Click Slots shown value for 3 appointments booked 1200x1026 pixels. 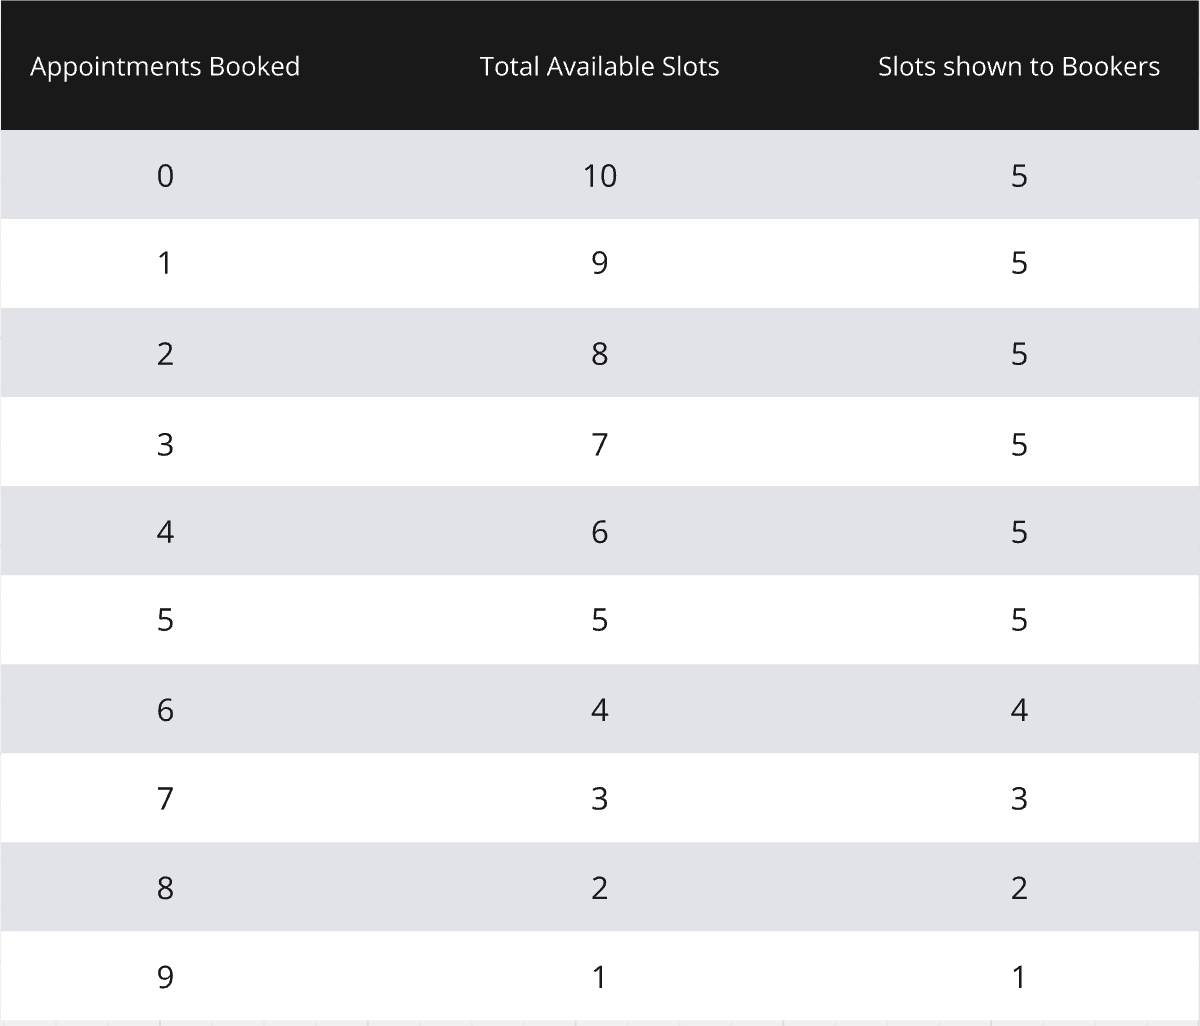pos(1019,442)
